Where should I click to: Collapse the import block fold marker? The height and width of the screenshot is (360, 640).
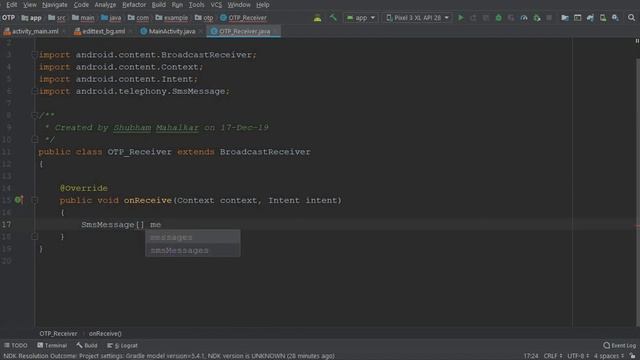35,55
